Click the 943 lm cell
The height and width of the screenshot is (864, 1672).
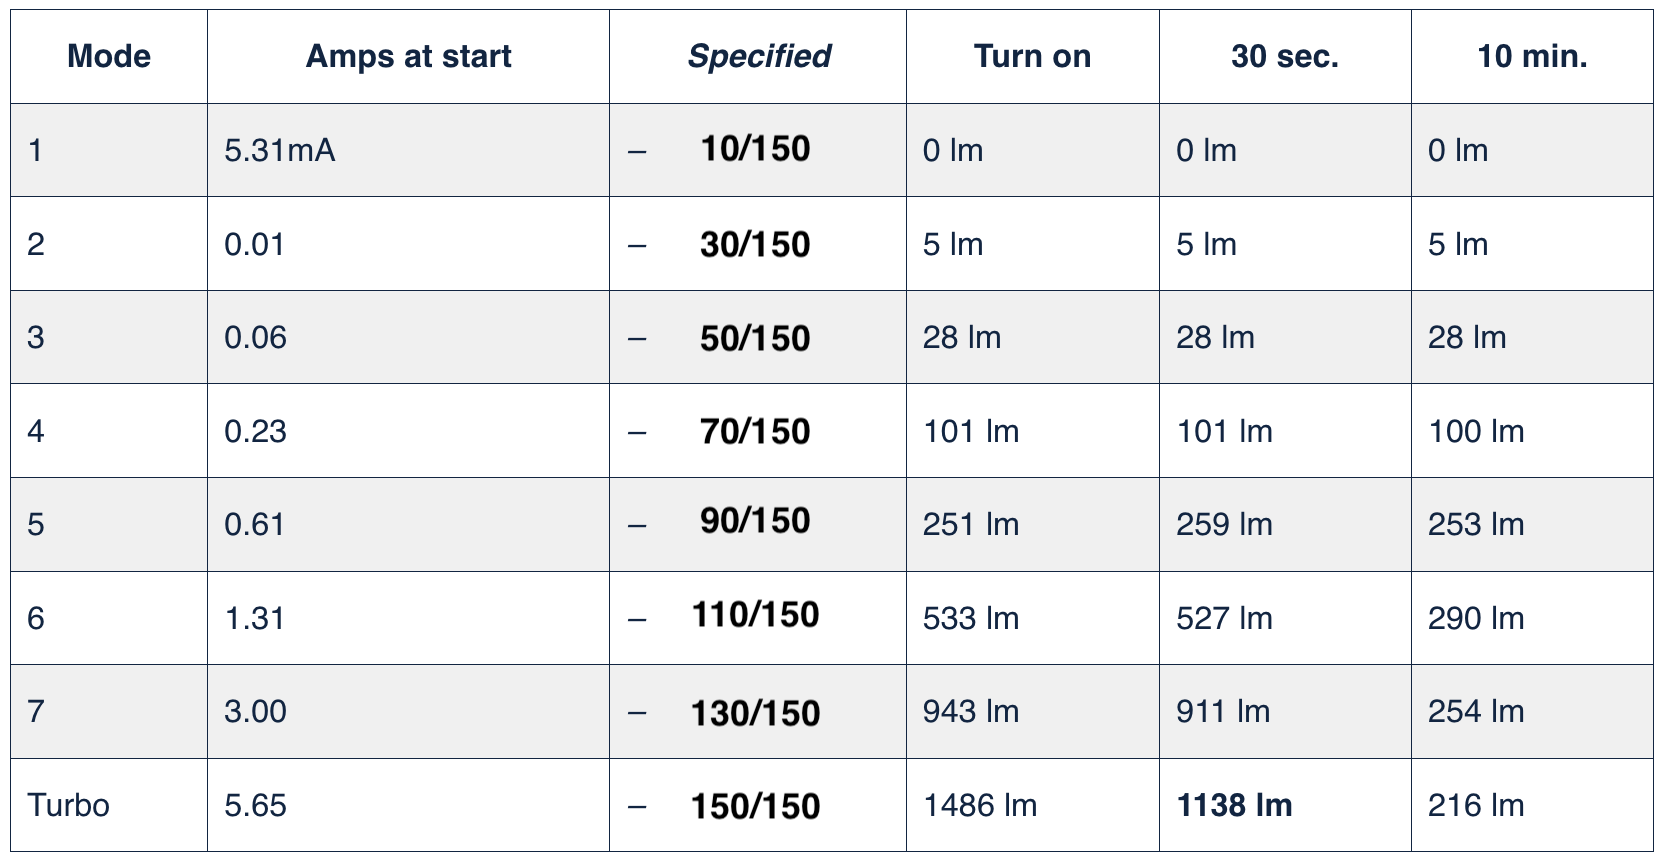point(971,711)
